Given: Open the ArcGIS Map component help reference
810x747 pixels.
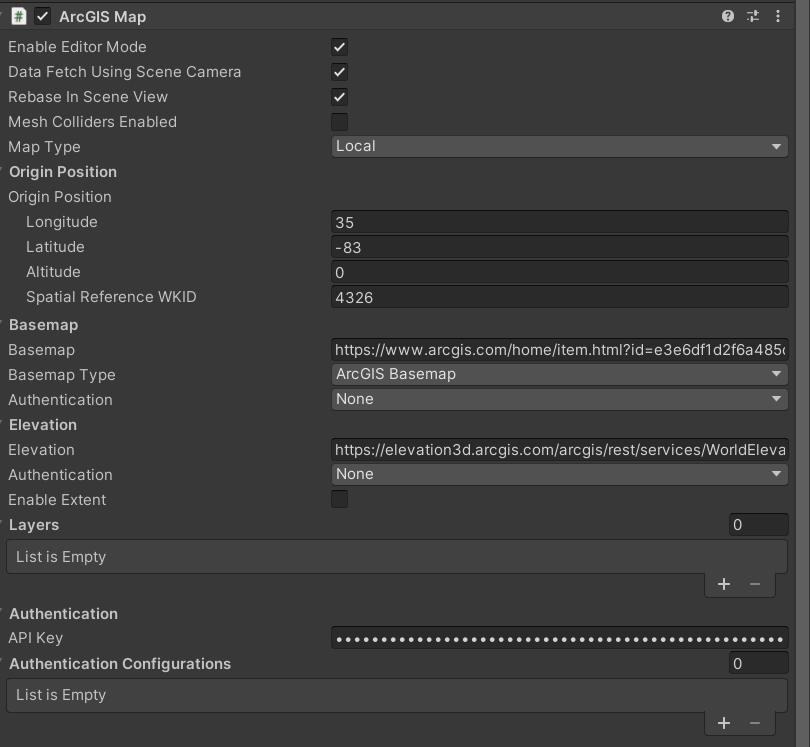Looking at the screenshot, I should [727, 17].
